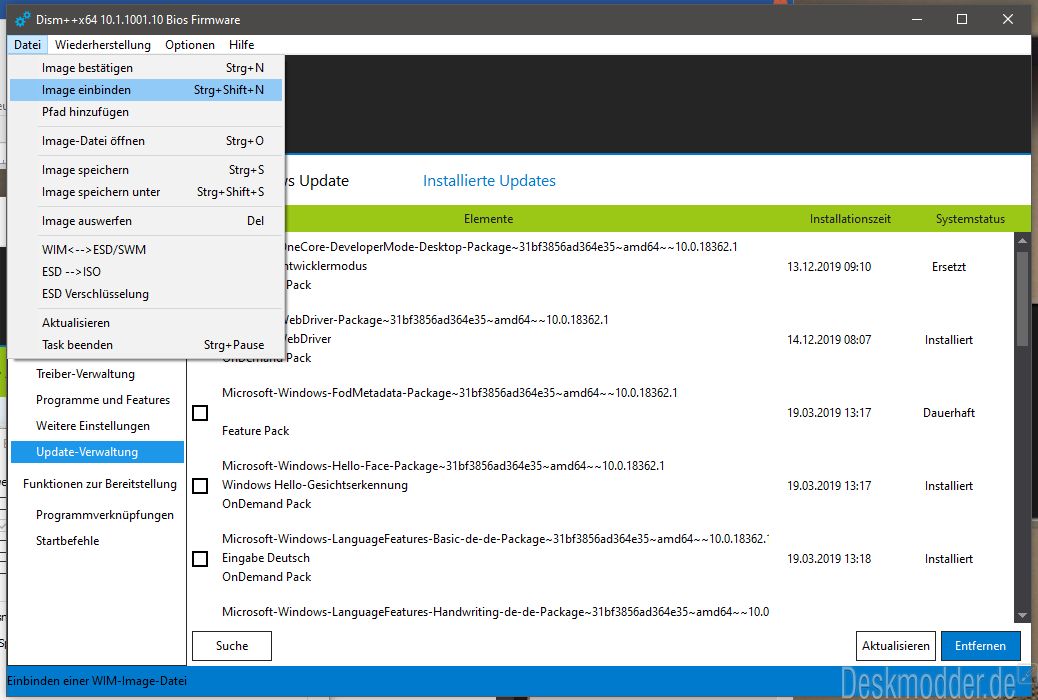Select Funktionen zur Bereitstellung sidebar group
1038x700 pixels.
[x=100, y=484]
